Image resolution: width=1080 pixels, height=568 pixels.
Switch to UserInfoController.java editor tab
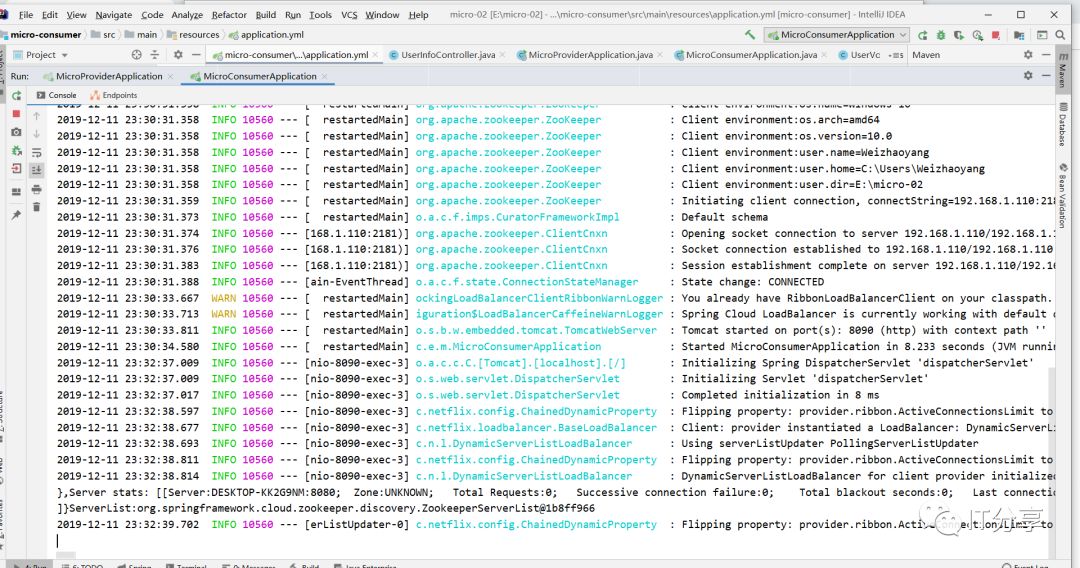tap(448, 55)
